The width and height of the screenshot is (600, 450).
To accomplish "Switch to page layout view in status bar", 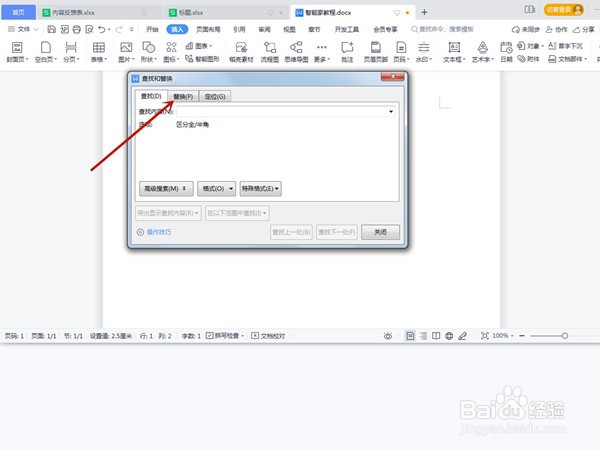I will 410,336.
